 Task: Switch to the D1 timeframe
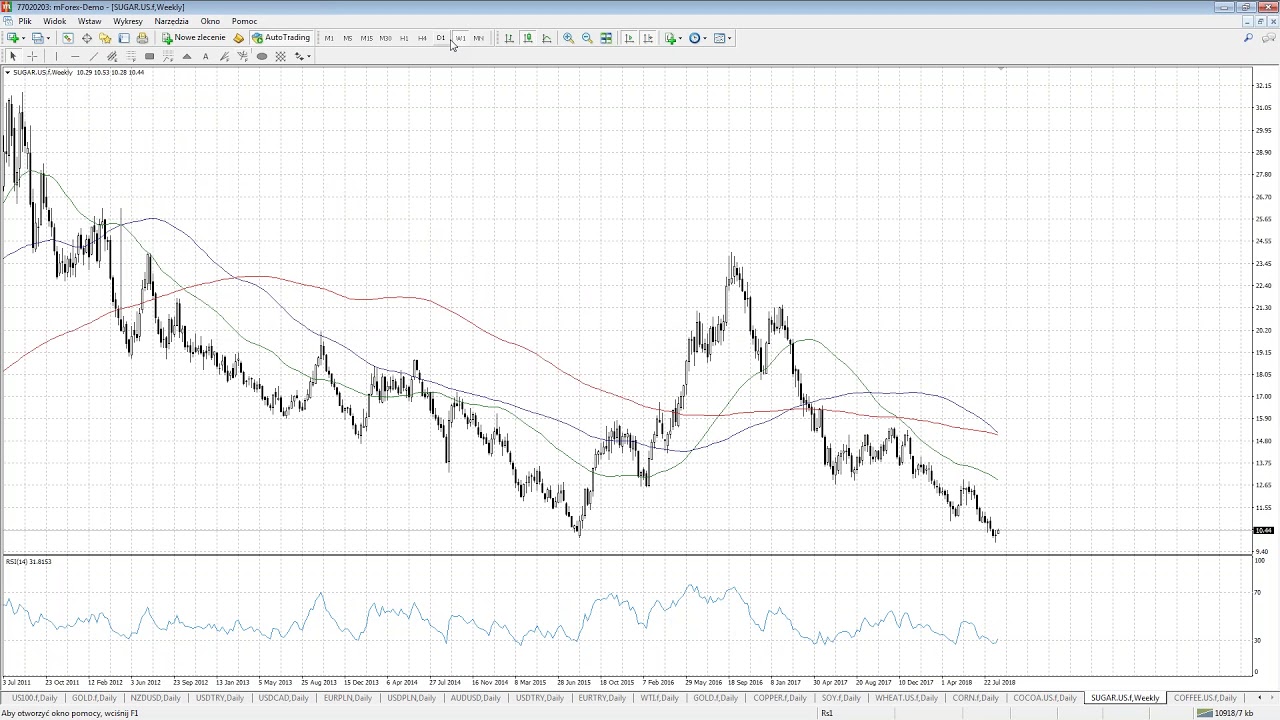click(441, 38)
